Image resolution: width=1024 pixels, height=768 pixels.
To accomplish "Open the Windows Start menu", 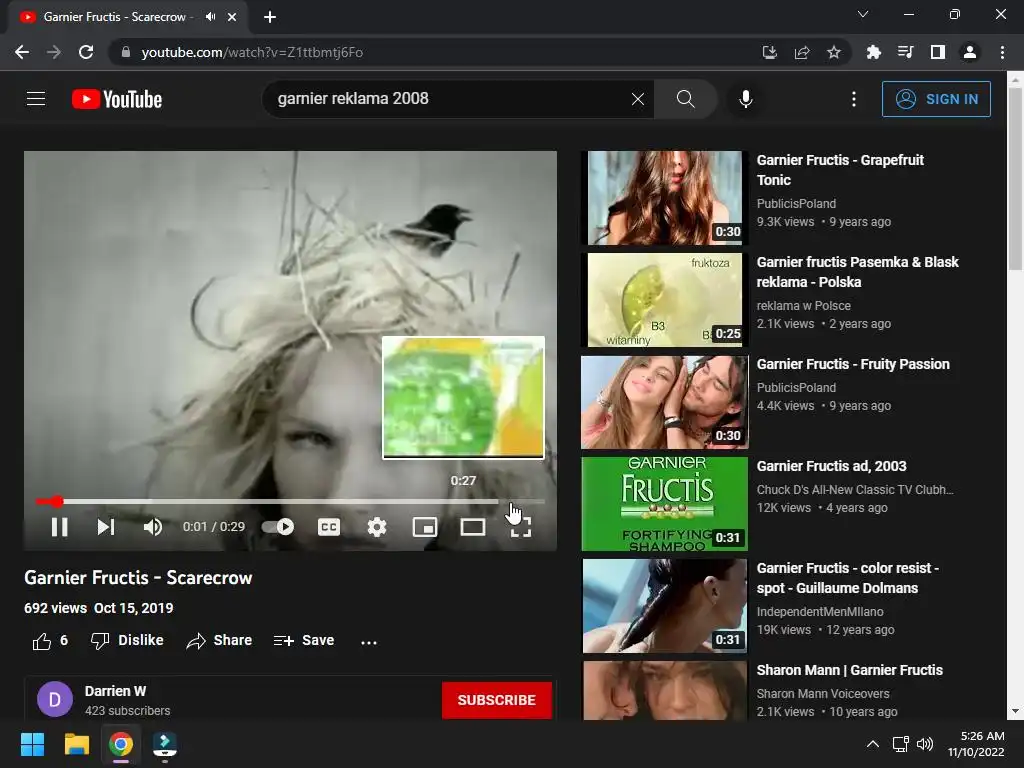I will tap(32, 744).
